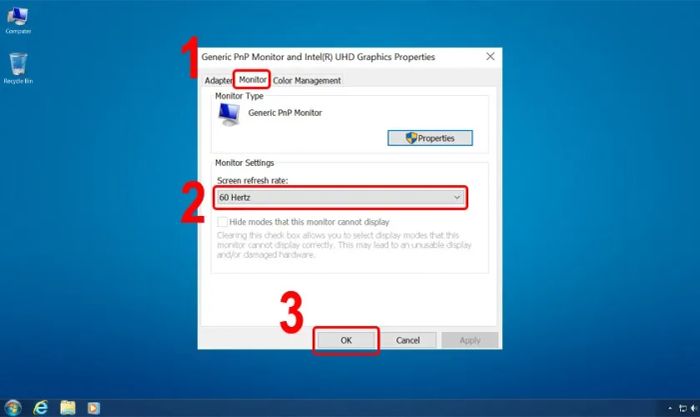Open the Windows Start orb
Screen dimensions: 700x417
click(12, 408)
